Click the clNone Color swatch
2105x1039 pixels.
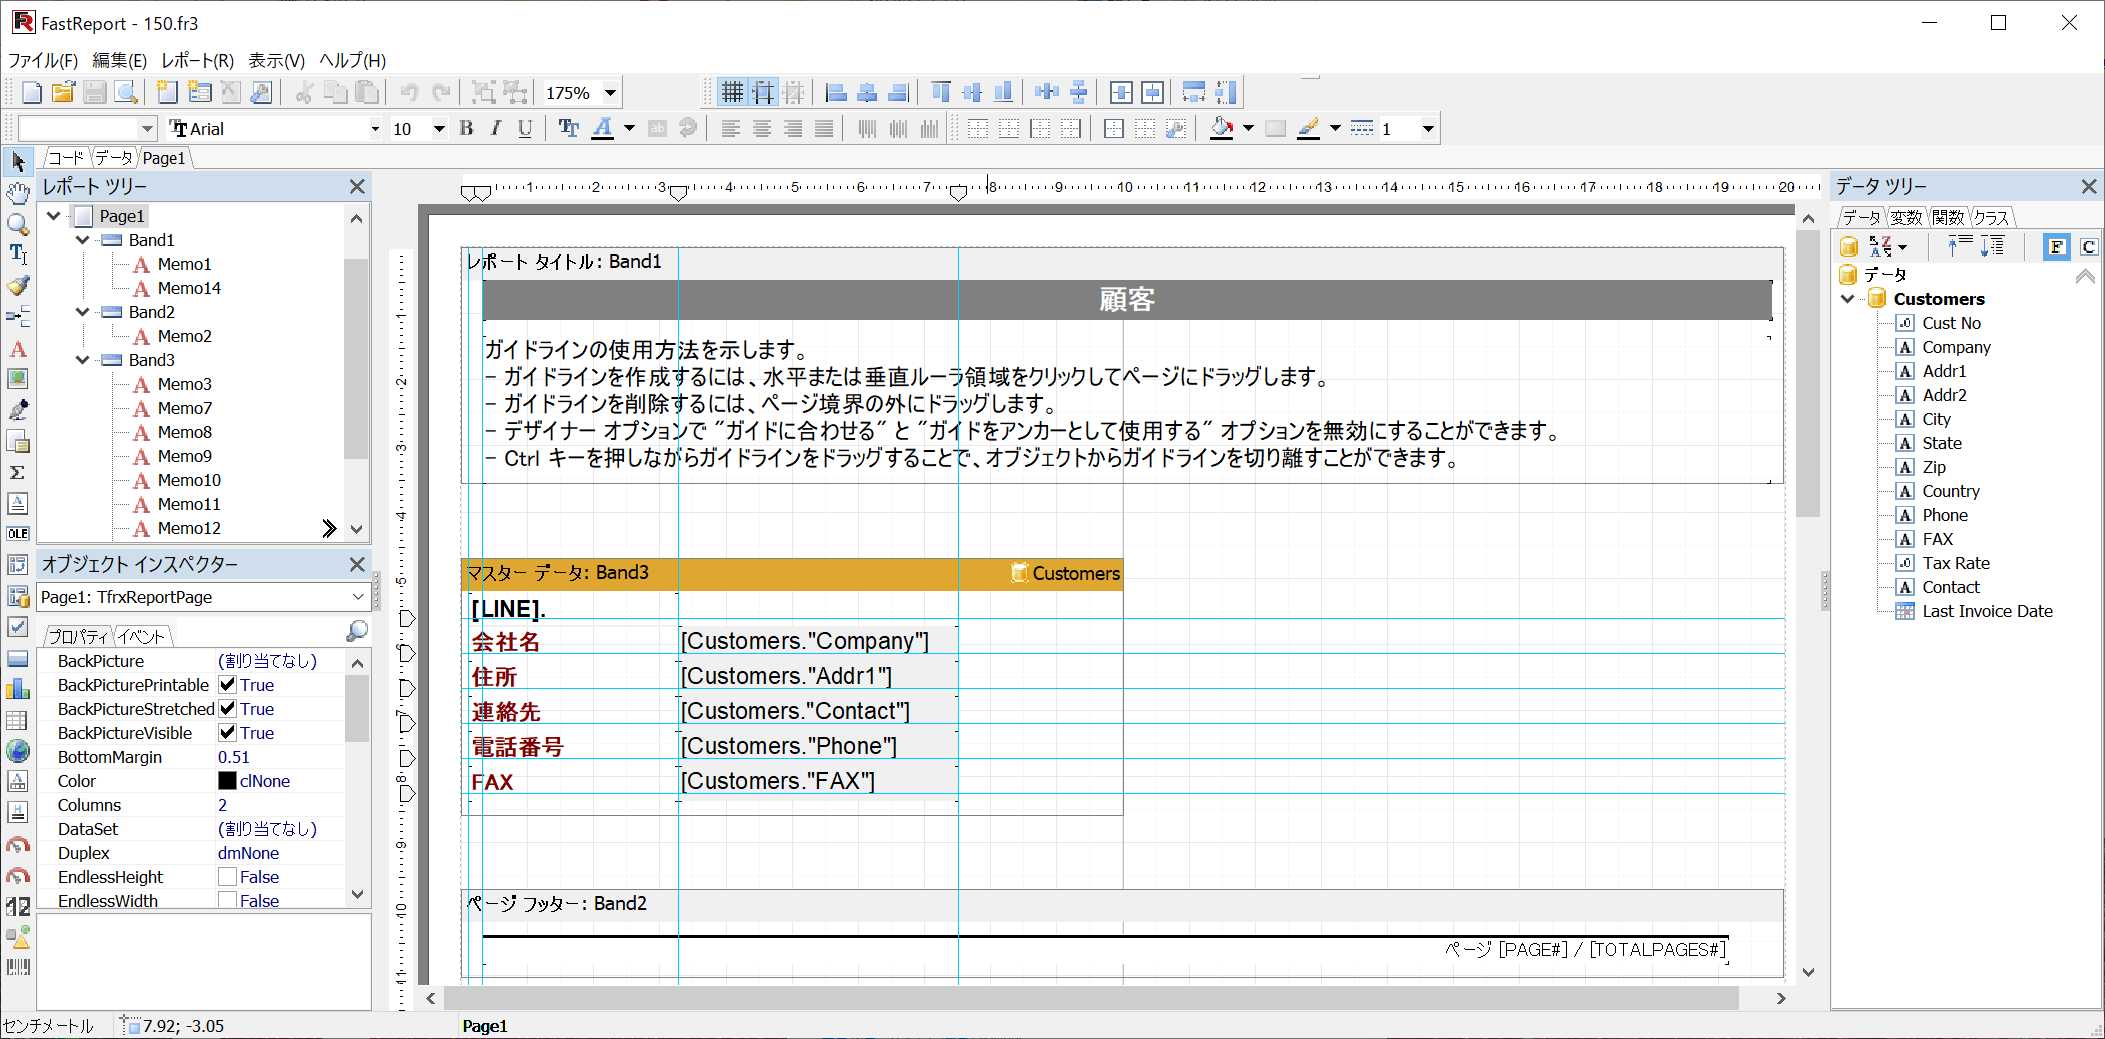(x=228, y=781)
